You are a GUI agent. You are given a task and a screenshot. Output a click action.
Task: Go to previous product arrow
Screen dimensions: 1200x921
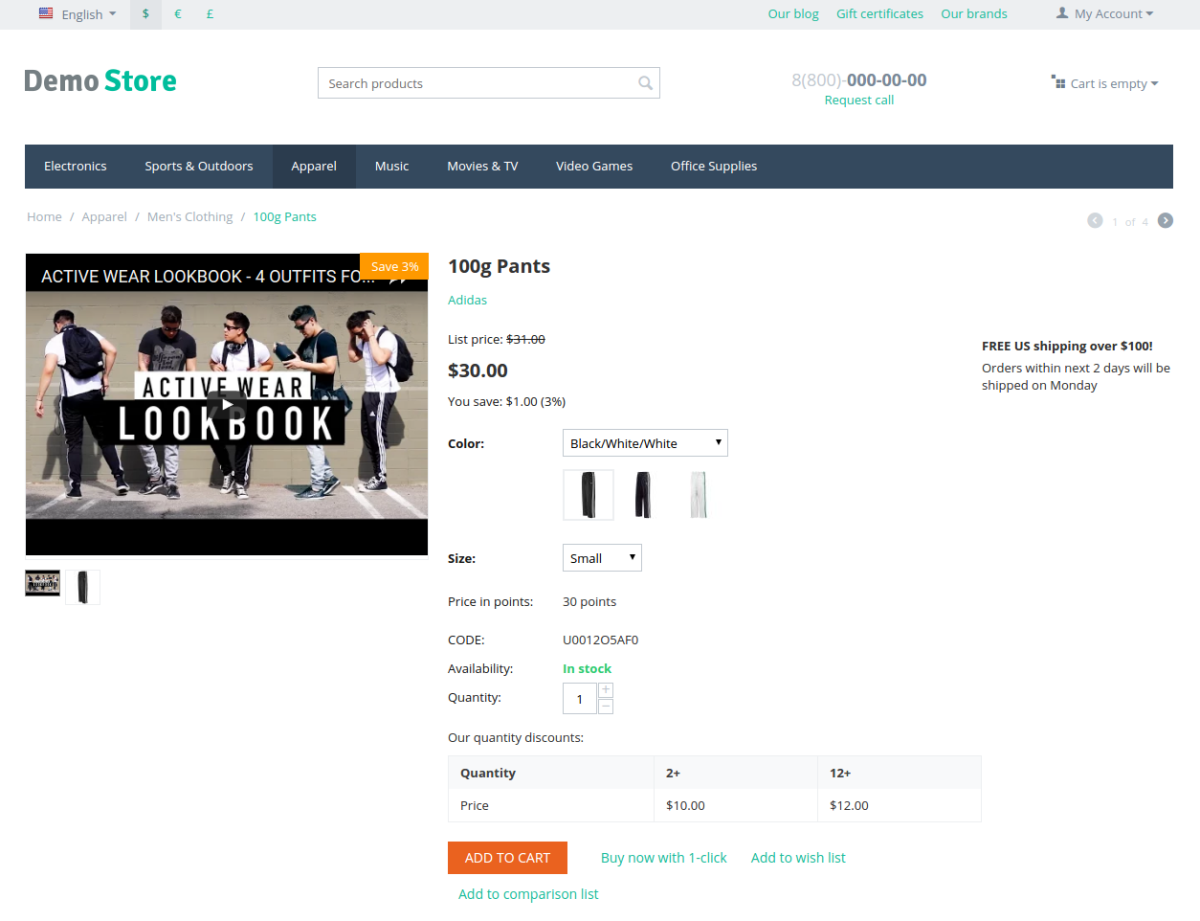tap(1095, 221)
